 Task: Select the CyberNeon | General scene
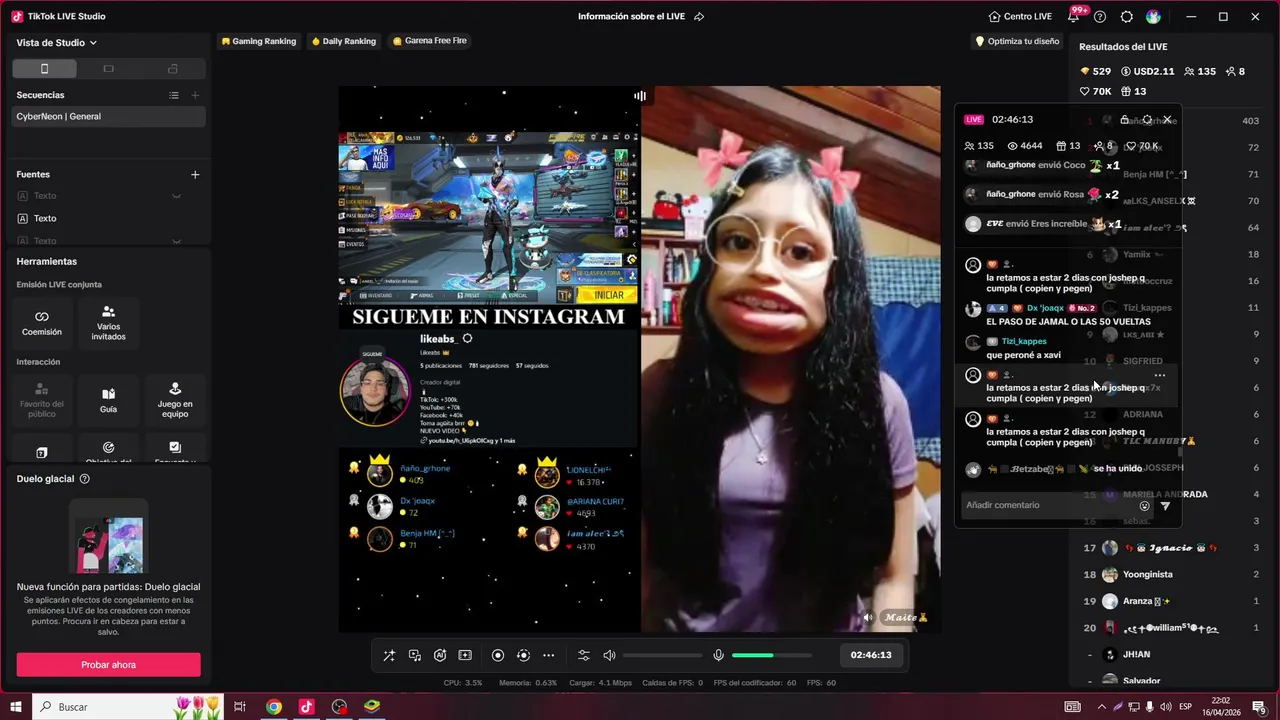[x=108, y=116]
